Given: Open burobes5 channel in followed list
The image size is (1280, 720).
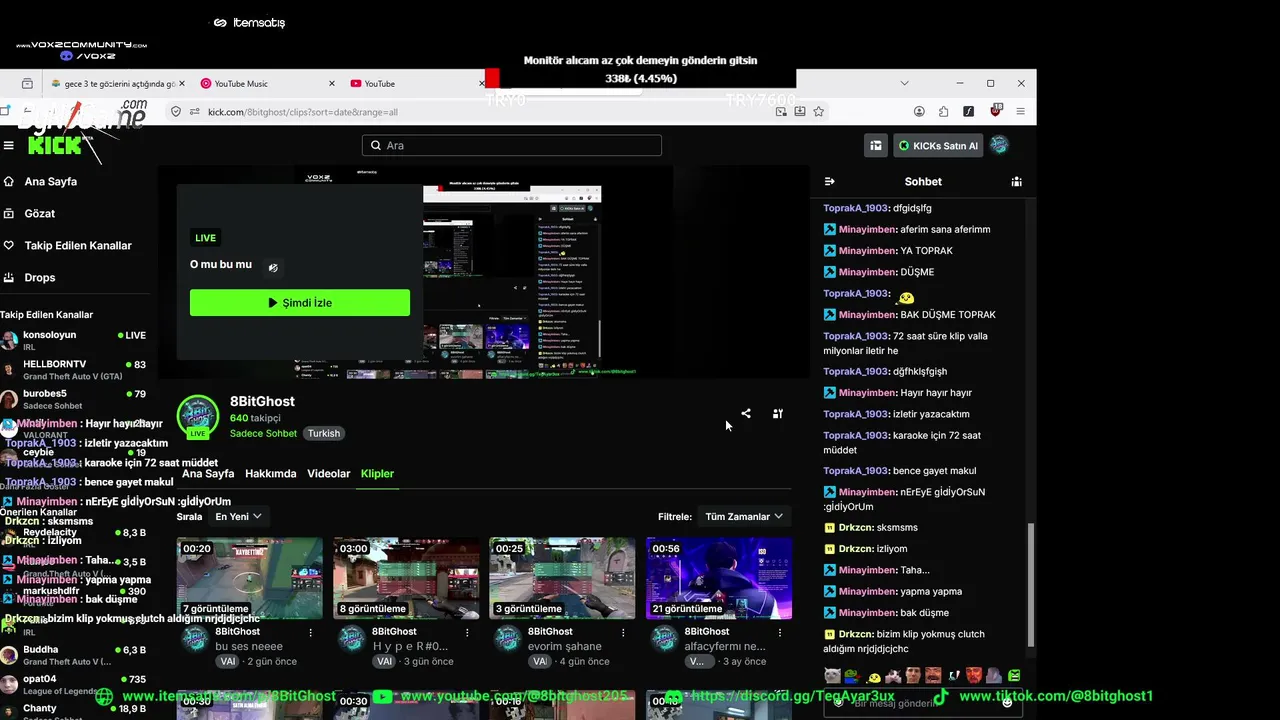Looking at the screenshot, I should point(77,398).
